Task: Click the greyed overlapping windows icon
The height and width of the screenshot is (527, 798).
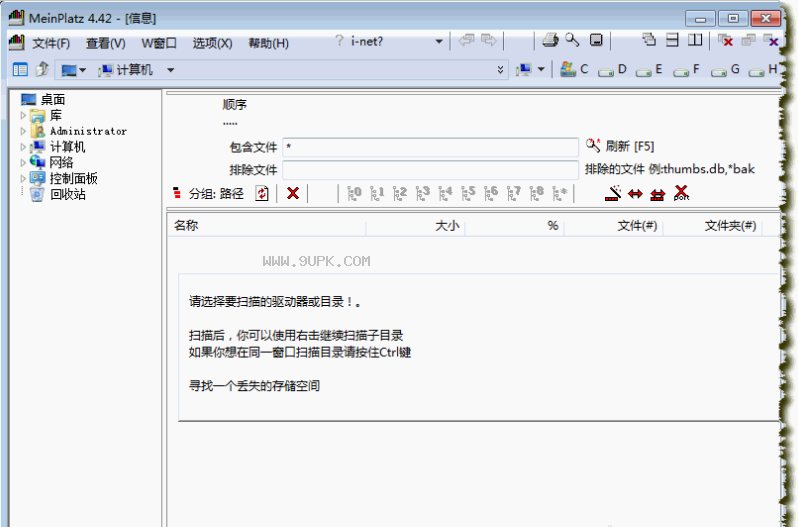Action: click(748, 40)
